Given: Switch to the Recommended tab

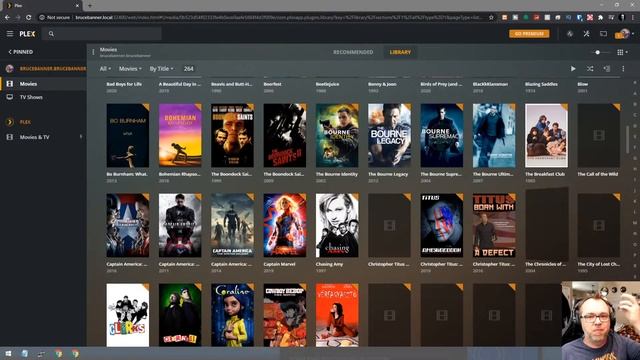Looking at the screenshot, I should pyautogui.click(x=353, y=52).
